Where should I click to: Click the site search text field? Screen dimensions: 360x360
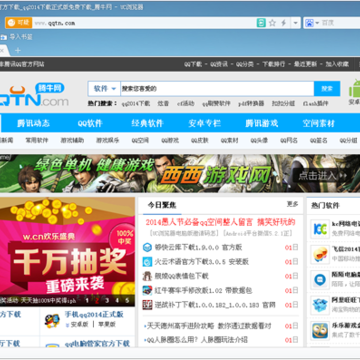click(x=217, y=89)
